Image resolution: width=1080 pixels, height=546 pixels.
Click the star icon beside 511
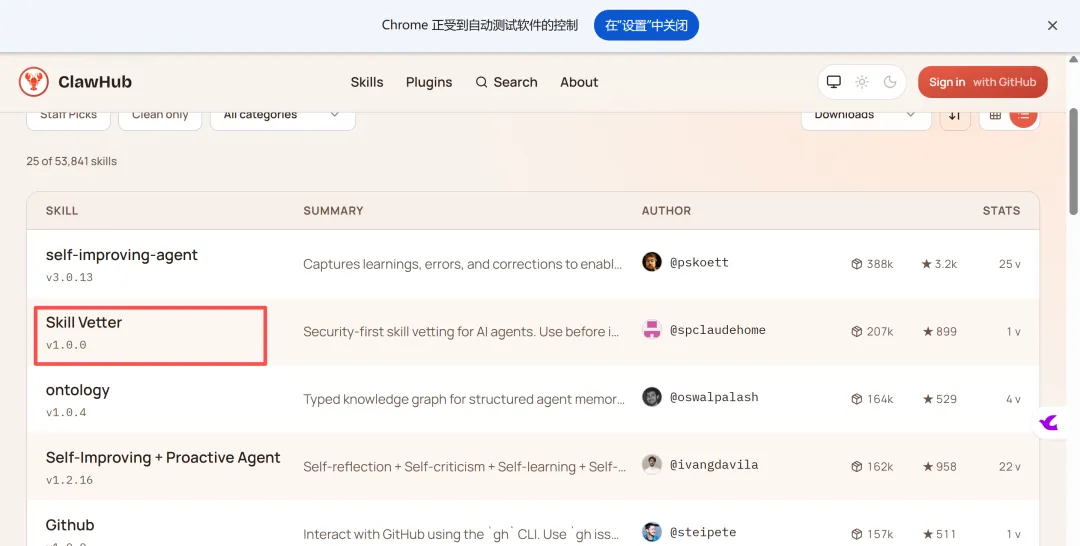coord(926,534)
